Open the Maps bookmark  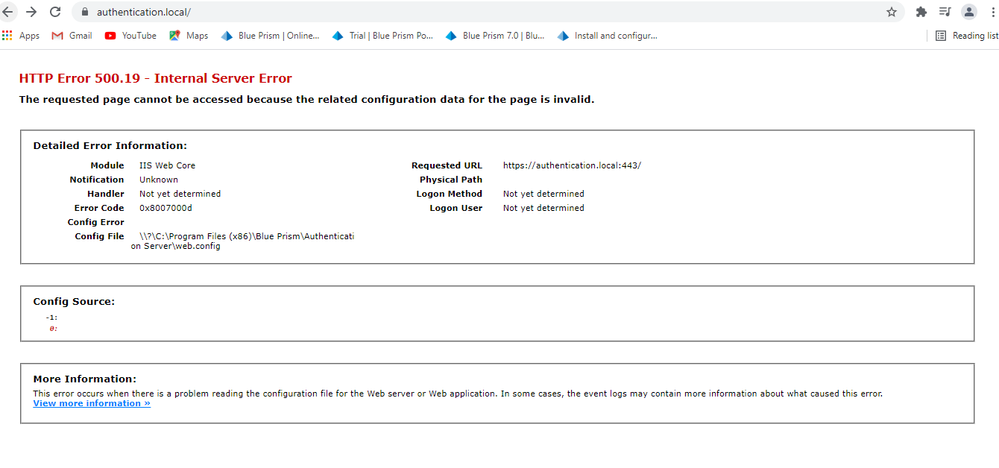(189, 36)
